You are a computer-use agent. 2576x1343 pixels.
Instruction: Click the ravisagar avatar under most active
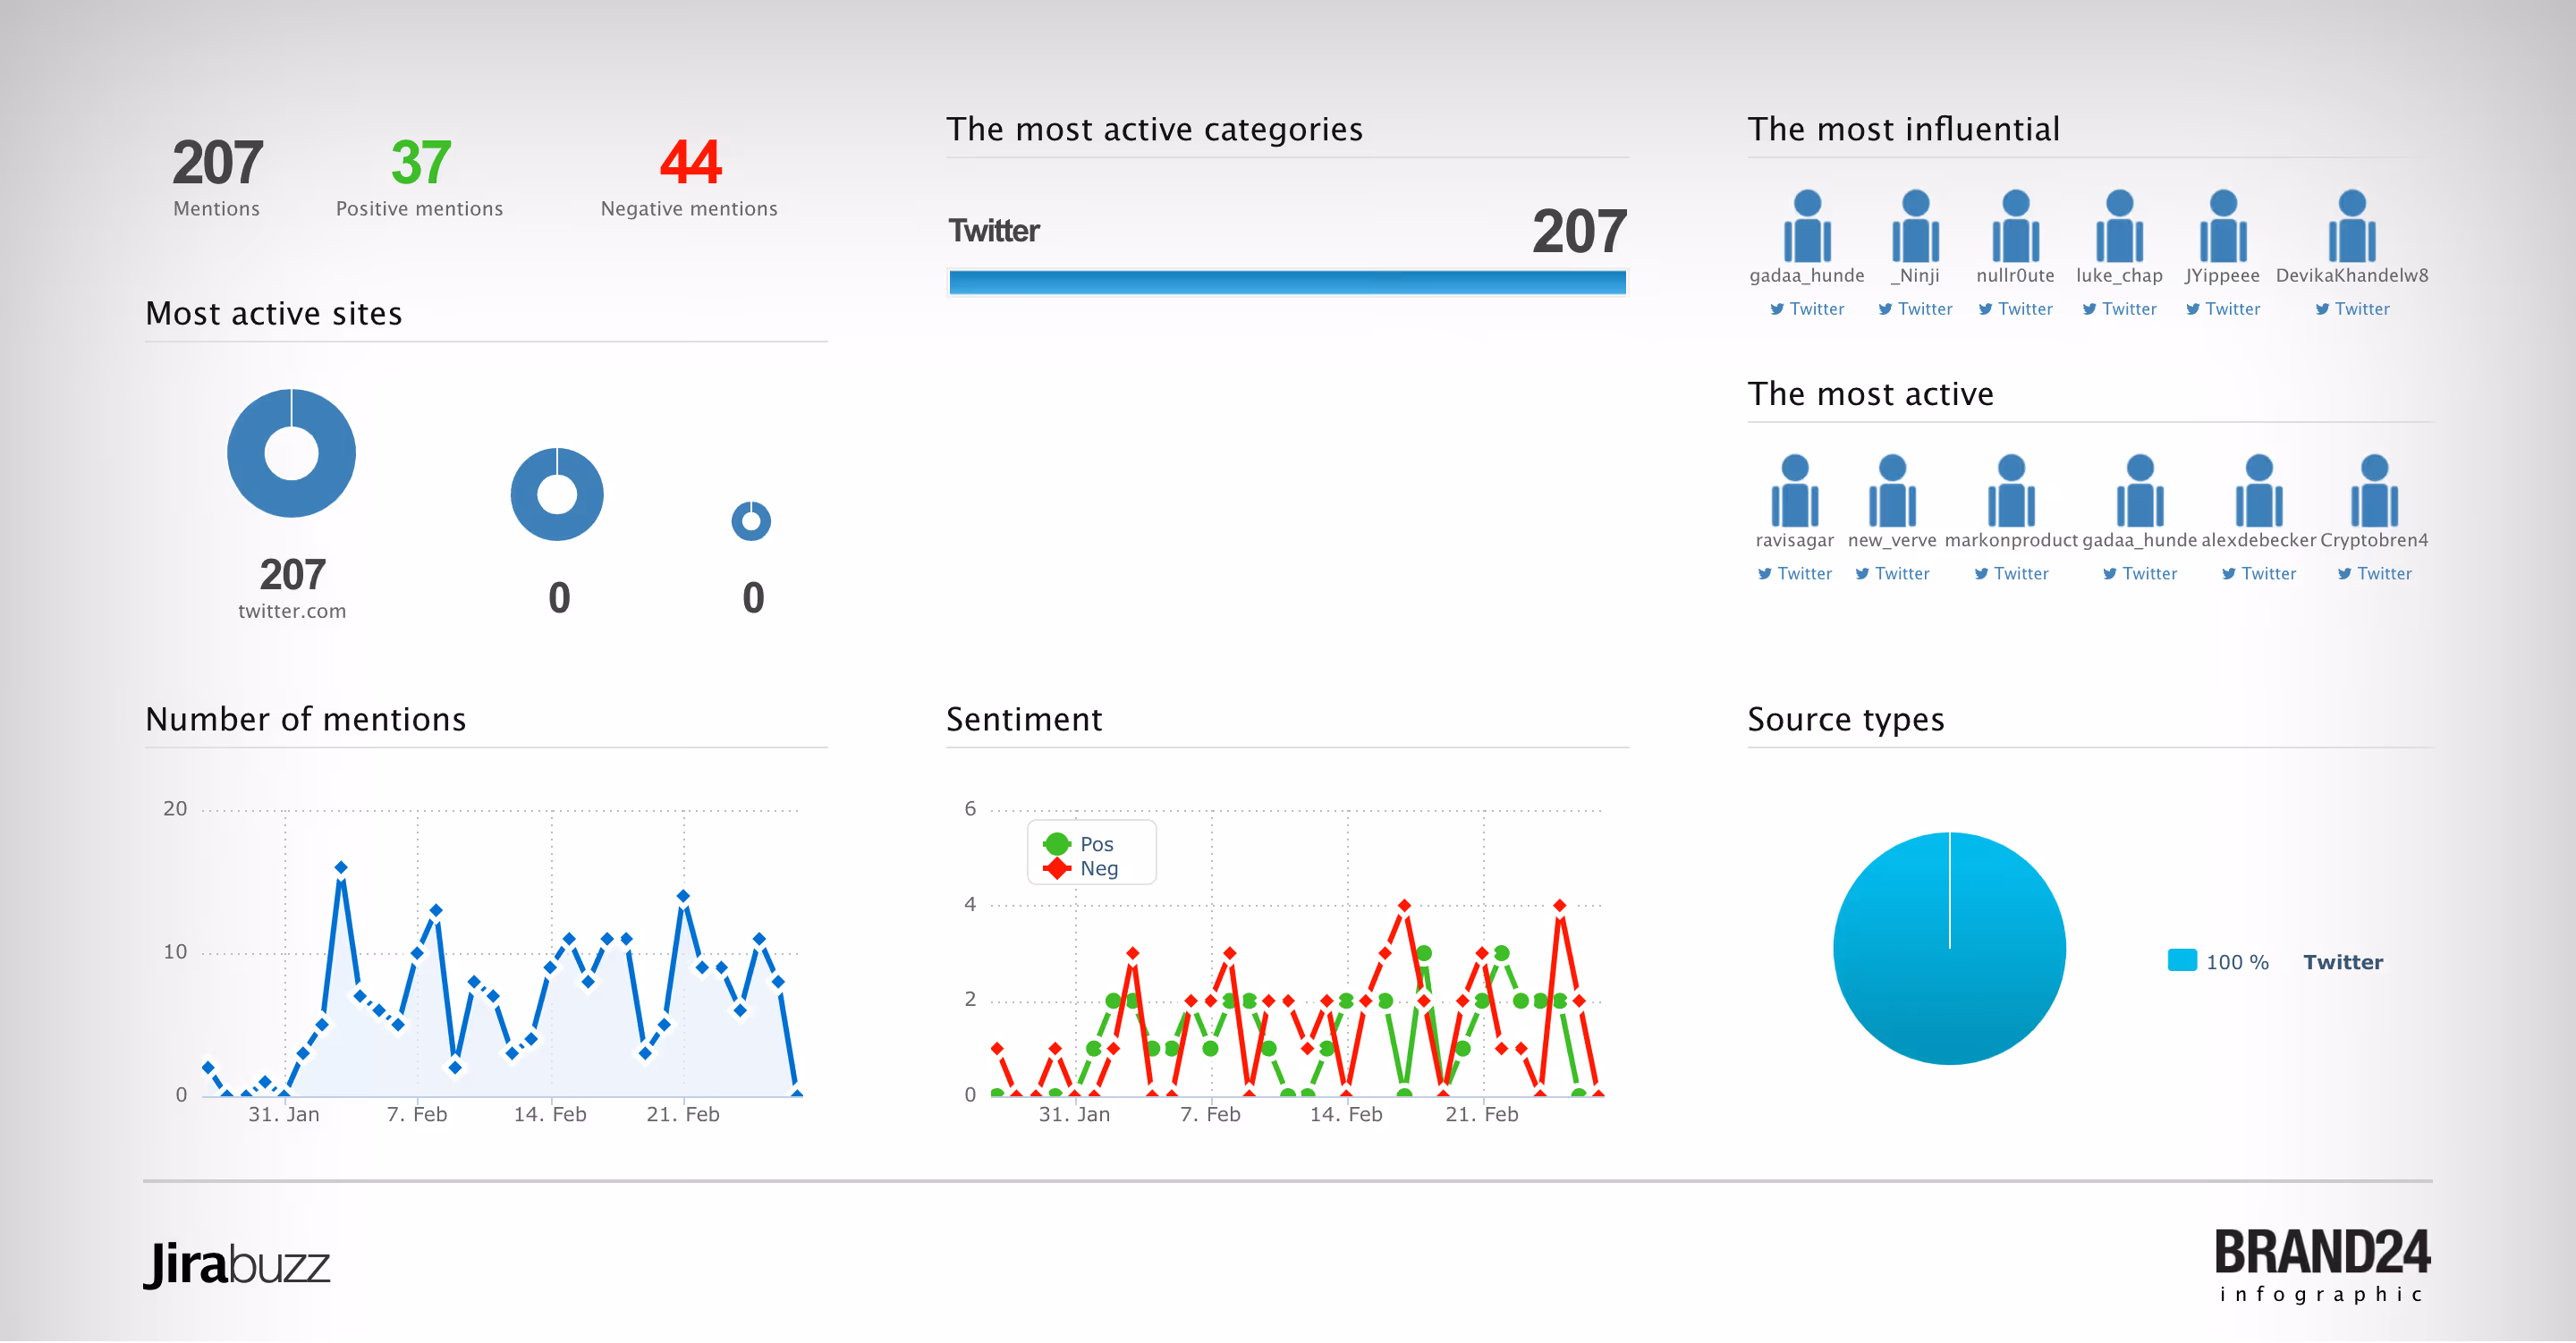point(1794,492)
